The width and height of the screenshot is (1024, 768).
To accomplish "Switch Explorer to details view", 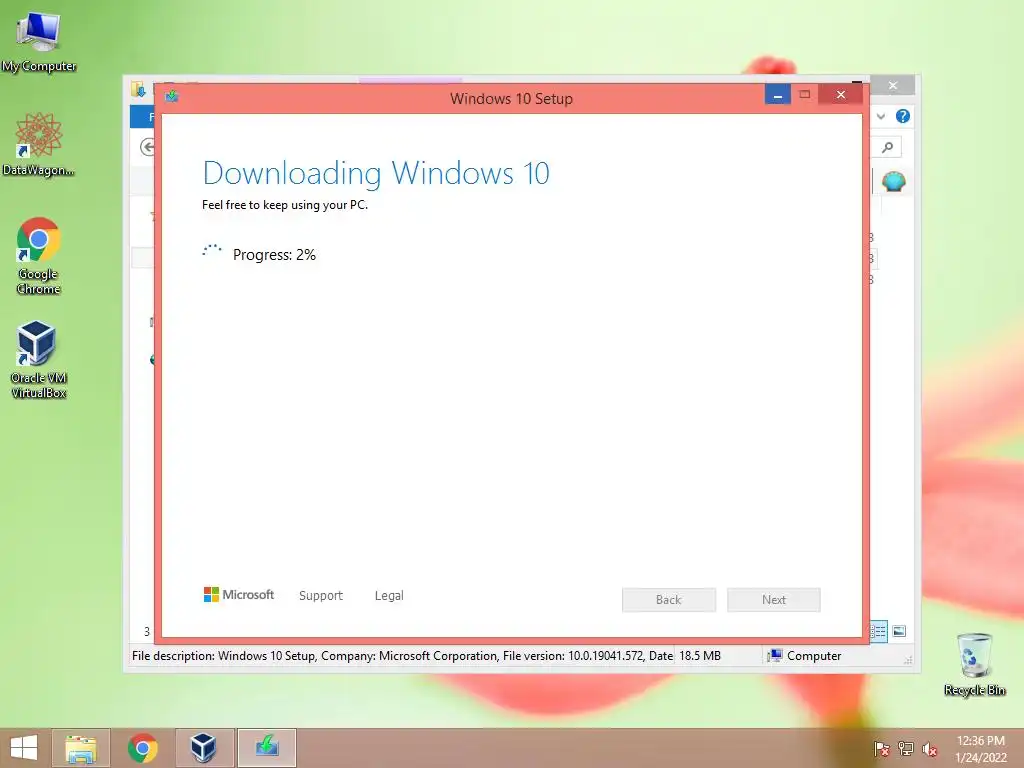I will pyautogui.click(x=879, y=631).
